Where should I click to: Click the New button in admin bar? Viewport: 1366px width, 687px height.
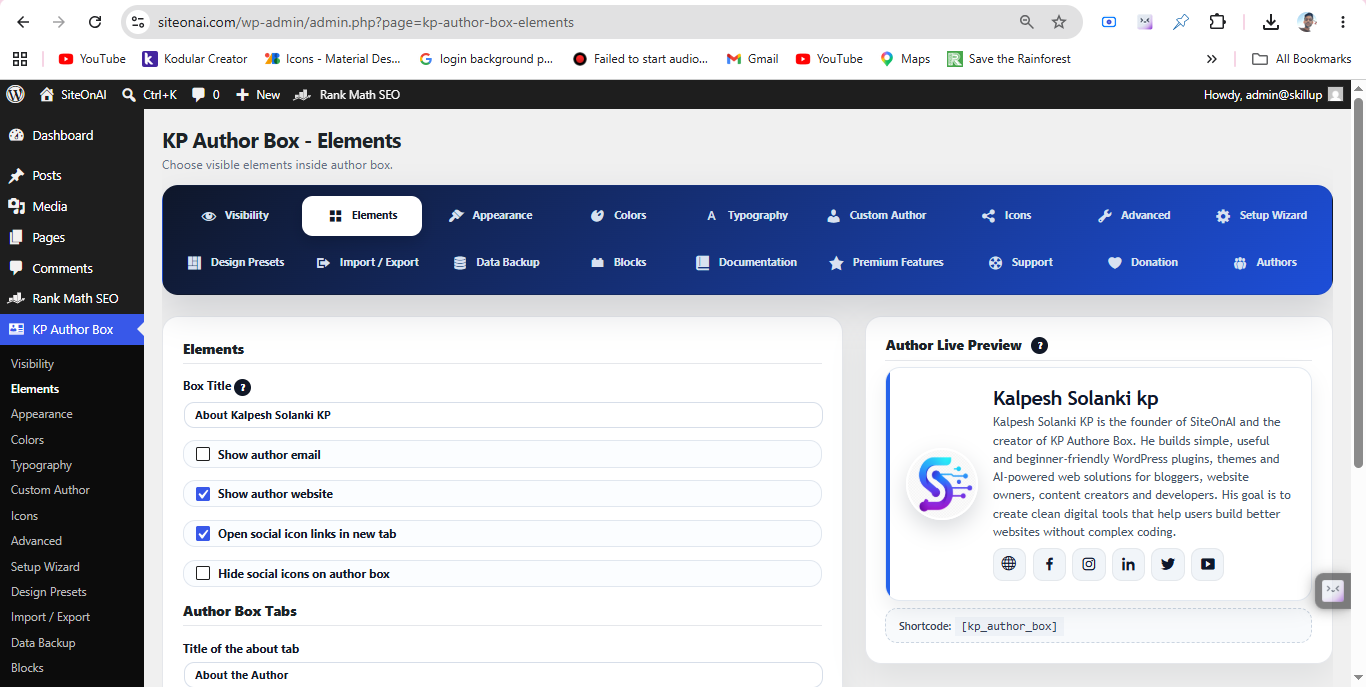258,94
